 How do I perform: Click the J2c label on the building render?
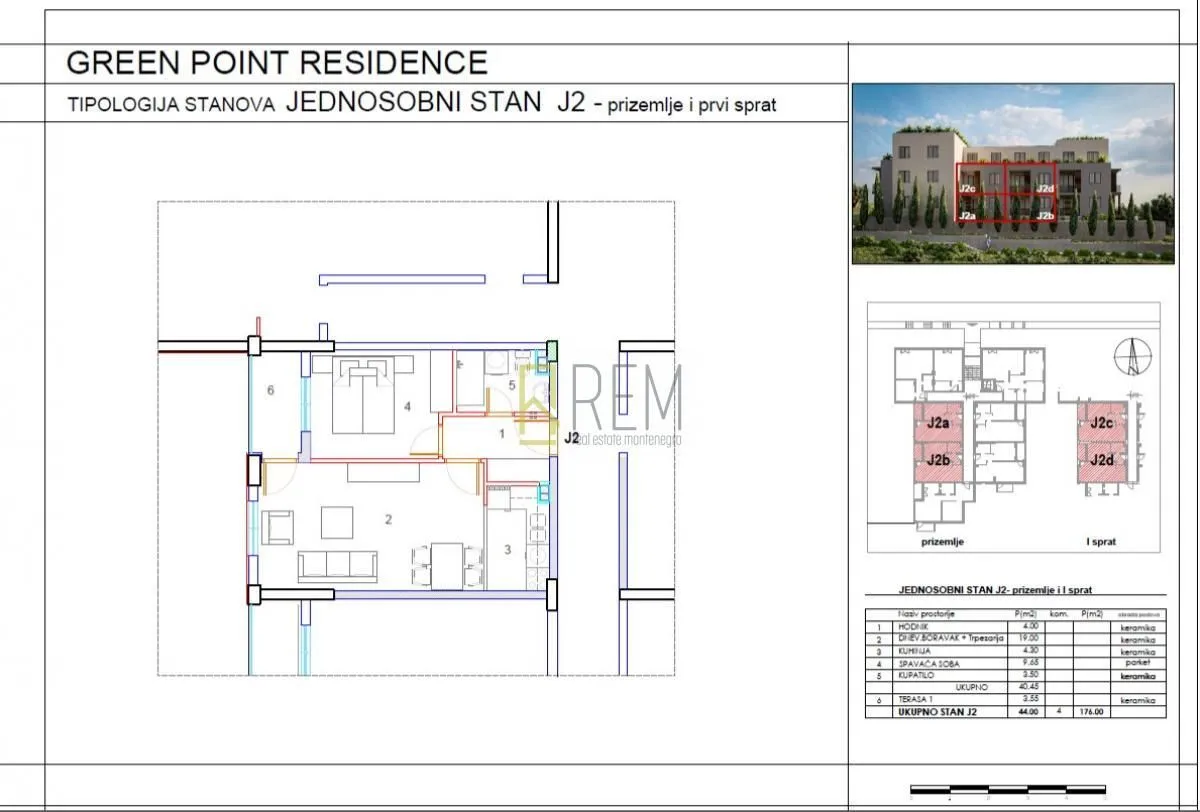tap(968, 187)
